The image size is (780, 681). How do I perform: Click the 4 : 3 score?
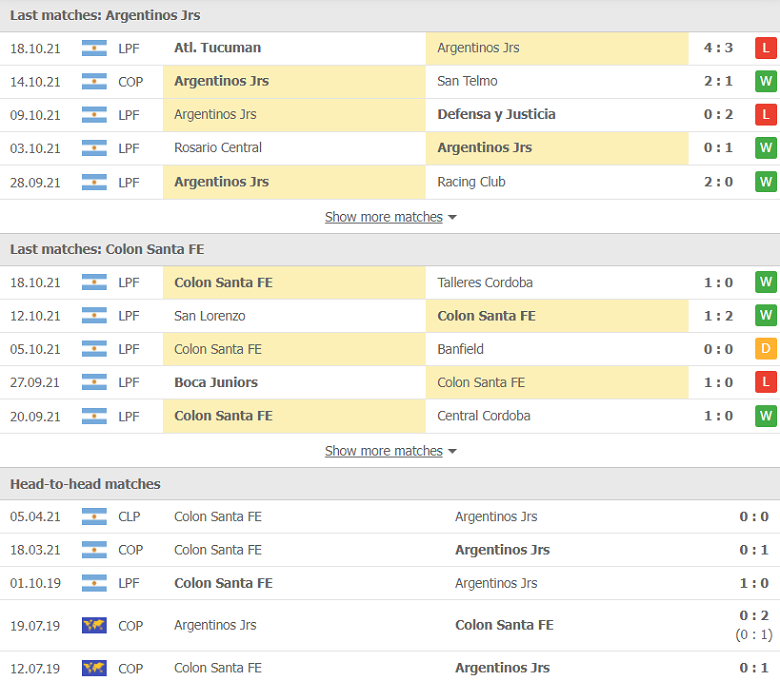pyautogui.click(x=718, y=48)
